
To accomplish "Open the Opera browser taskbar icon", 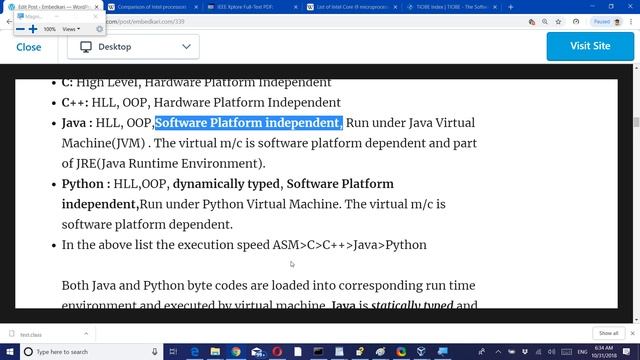I will [x=277, y=351].
